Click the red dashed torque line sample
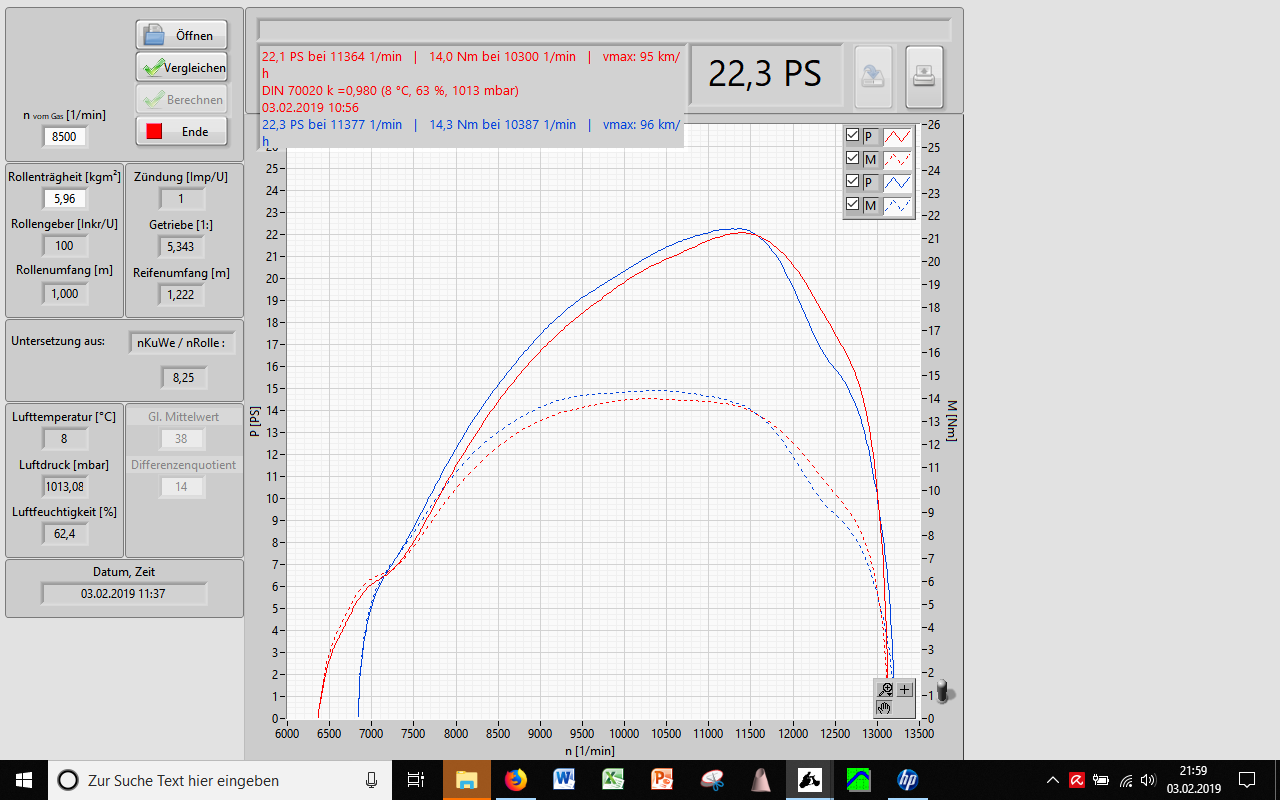Screen dimensions: 1280x800 [897, 159]
